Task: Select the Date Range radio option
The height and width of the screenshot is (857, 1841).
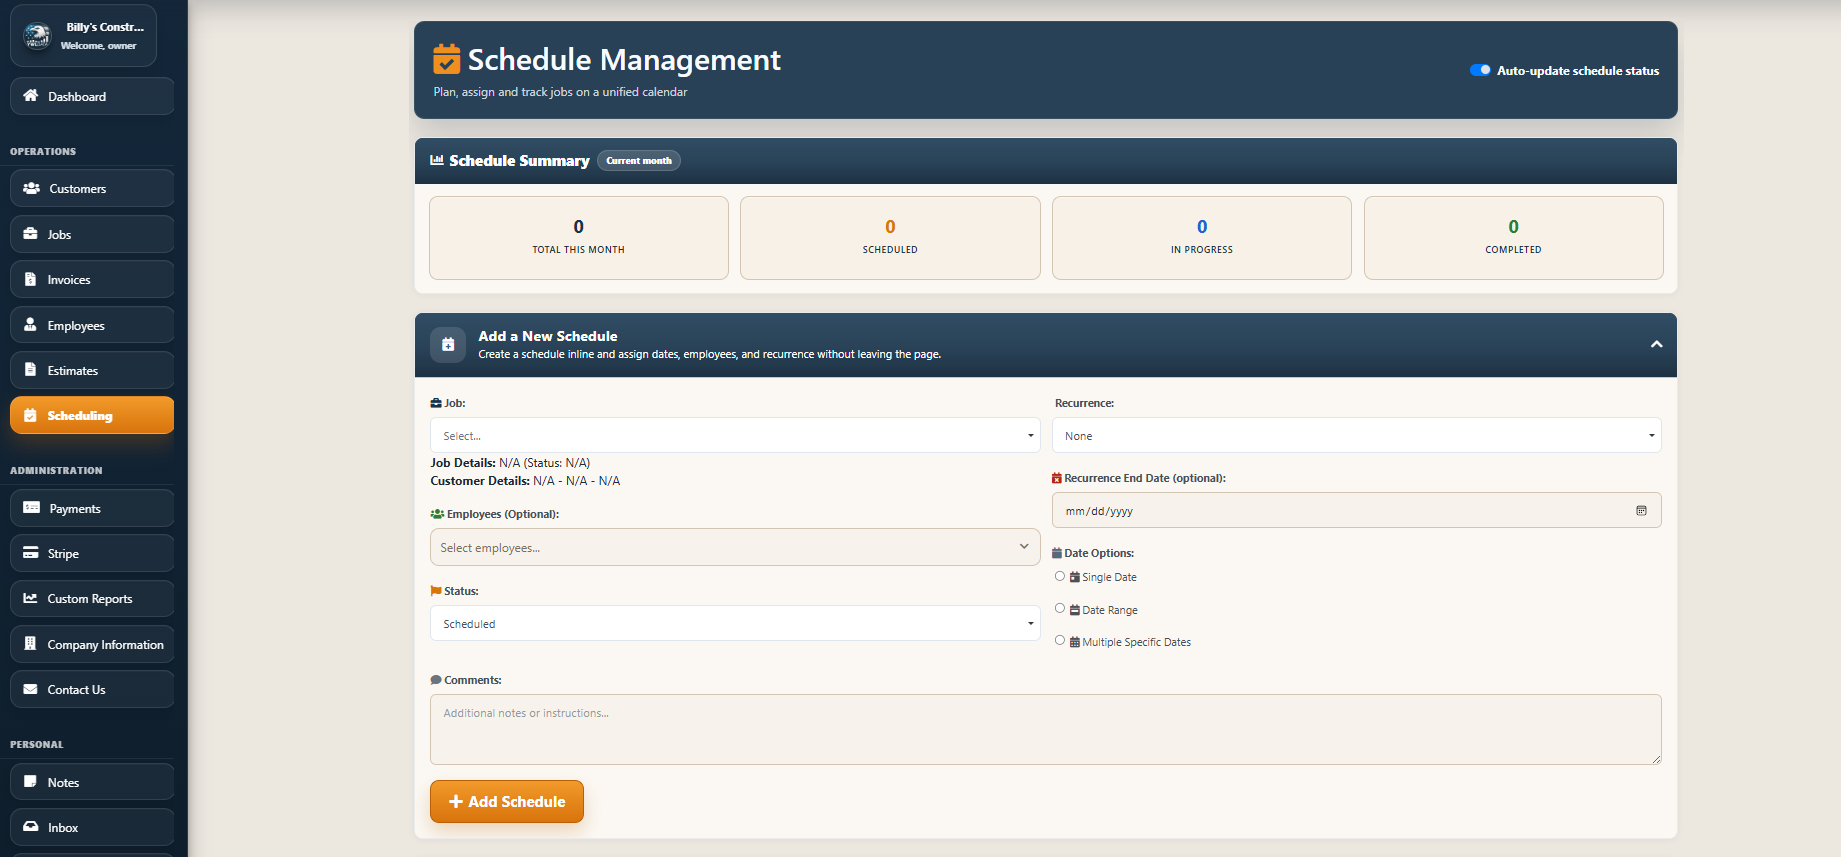Action: (1060, 608)
